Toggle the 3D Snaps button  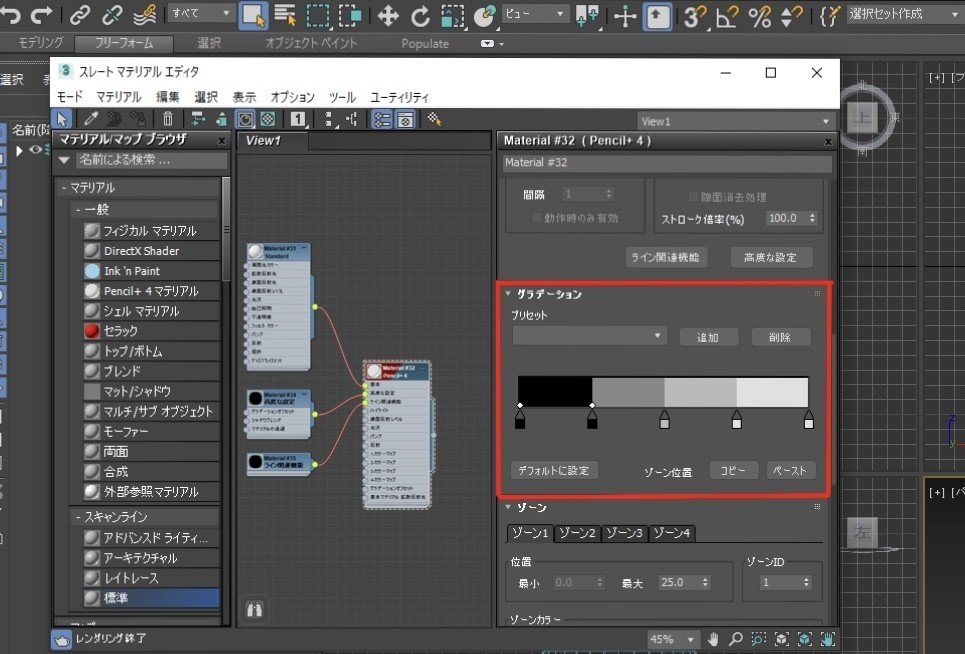[695, 16]
